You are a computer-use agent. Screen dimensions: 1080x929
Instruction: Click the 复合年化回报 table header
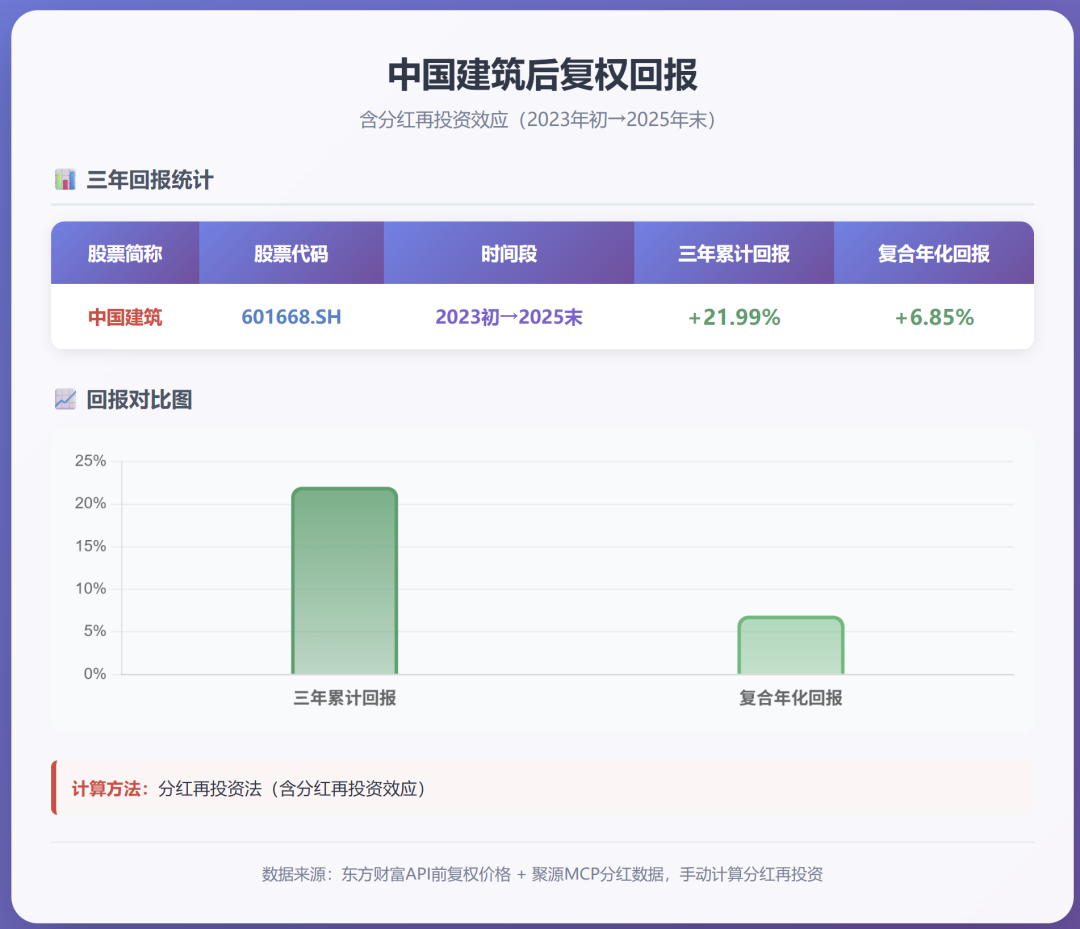(x=934, y=253)
